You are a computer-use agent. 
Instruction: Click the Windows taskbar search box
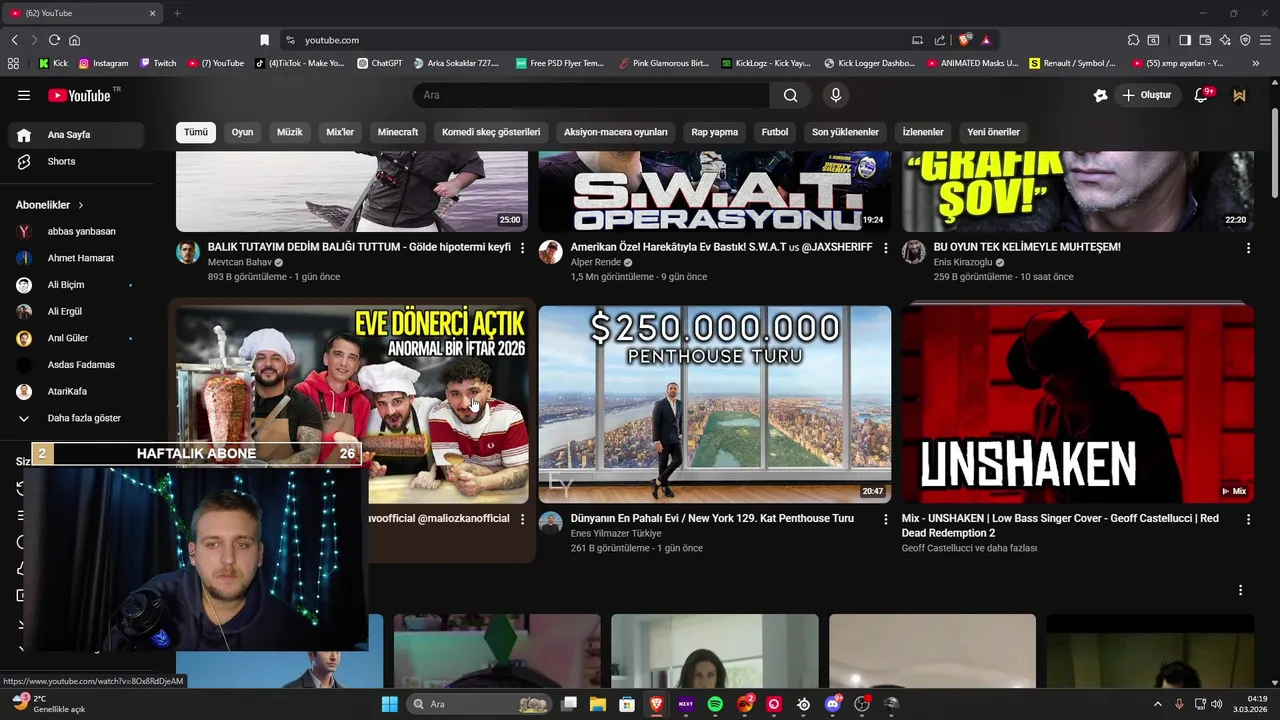click(x=480, y=704)
